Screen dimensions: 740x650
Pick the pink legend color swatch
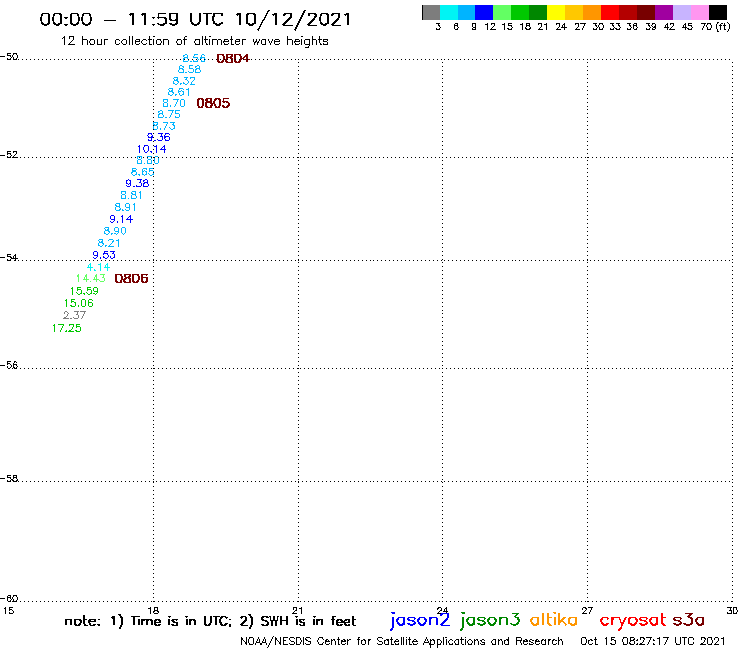point(700,12)
